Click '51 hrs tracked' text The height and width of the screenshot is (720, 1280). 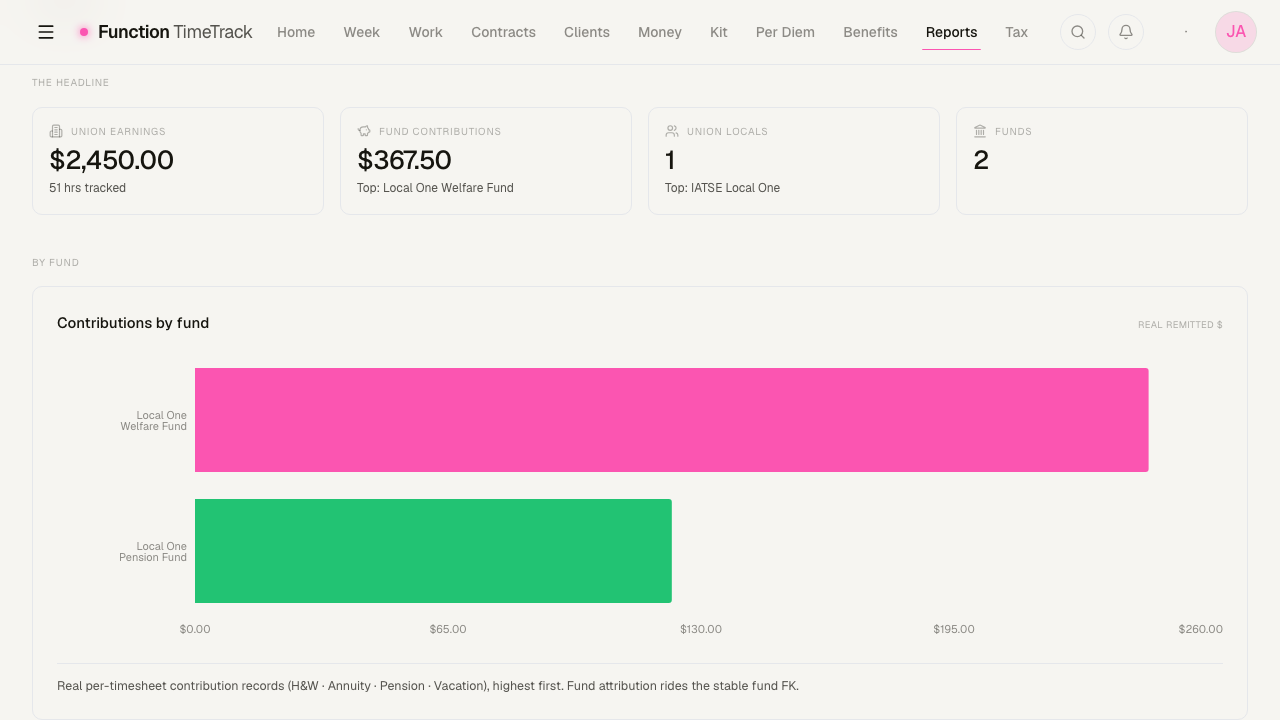click(88, 188)
